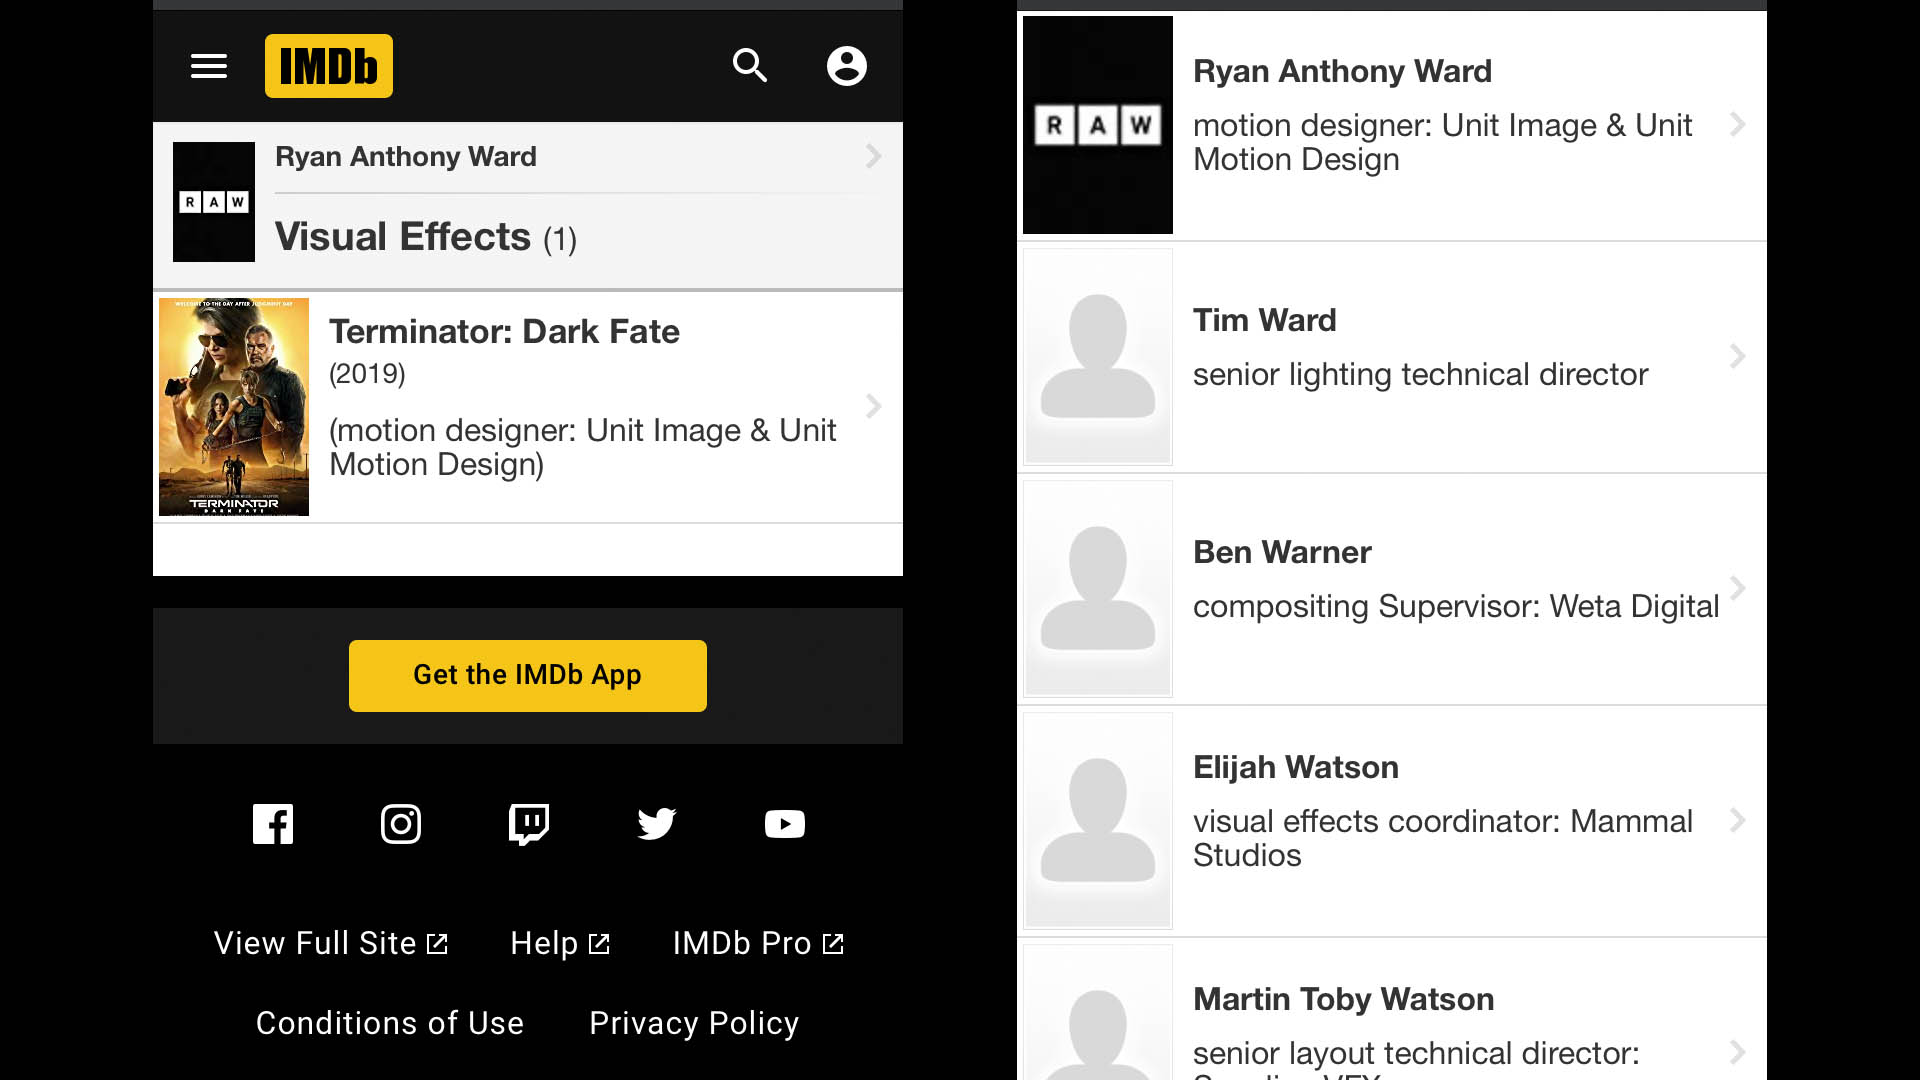The height and width of the screenshot is (1080, 1920).
Task: Click 'senior layout technical director' text
Action: click(x=1416, y=1053)
